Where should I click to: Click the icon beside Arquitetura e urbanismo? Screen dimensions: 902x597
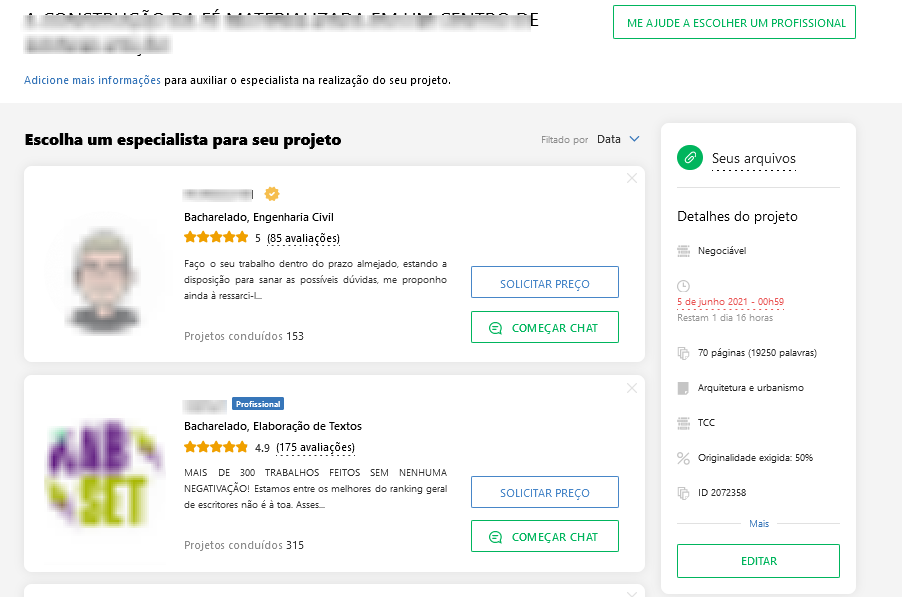683,388
